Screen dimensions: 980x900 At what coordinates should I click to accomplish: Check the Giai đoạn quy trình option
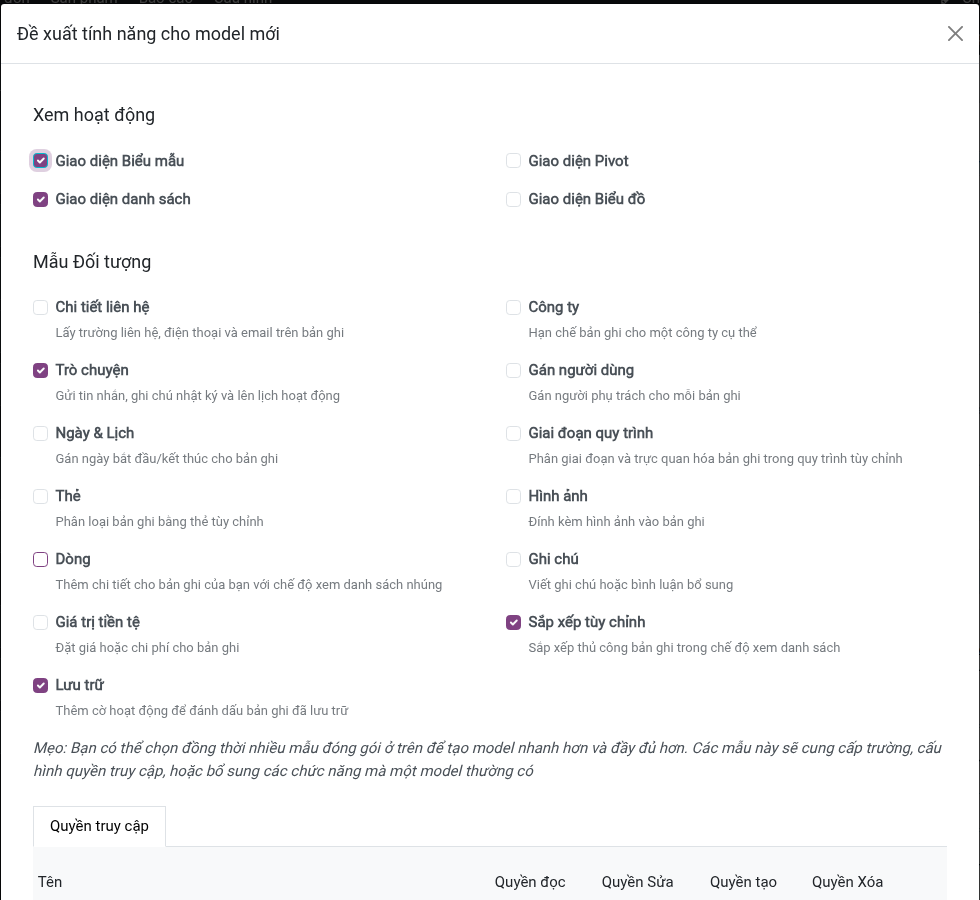(513, 433)
